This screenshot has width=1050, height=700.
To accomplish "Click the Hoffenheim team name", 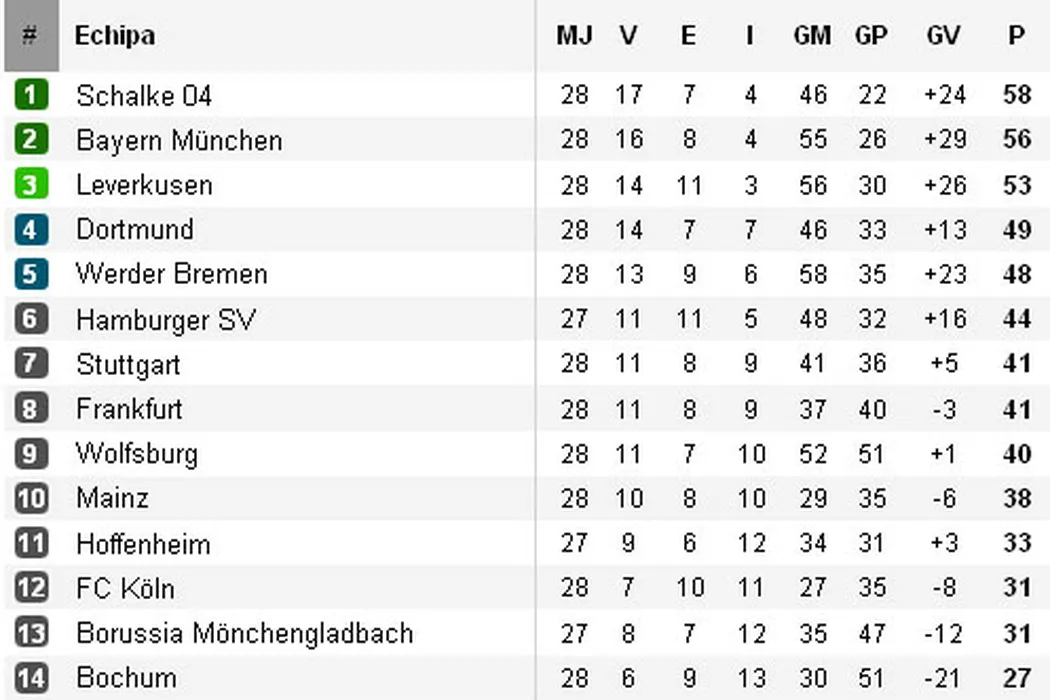I will [x=143, y=544].
